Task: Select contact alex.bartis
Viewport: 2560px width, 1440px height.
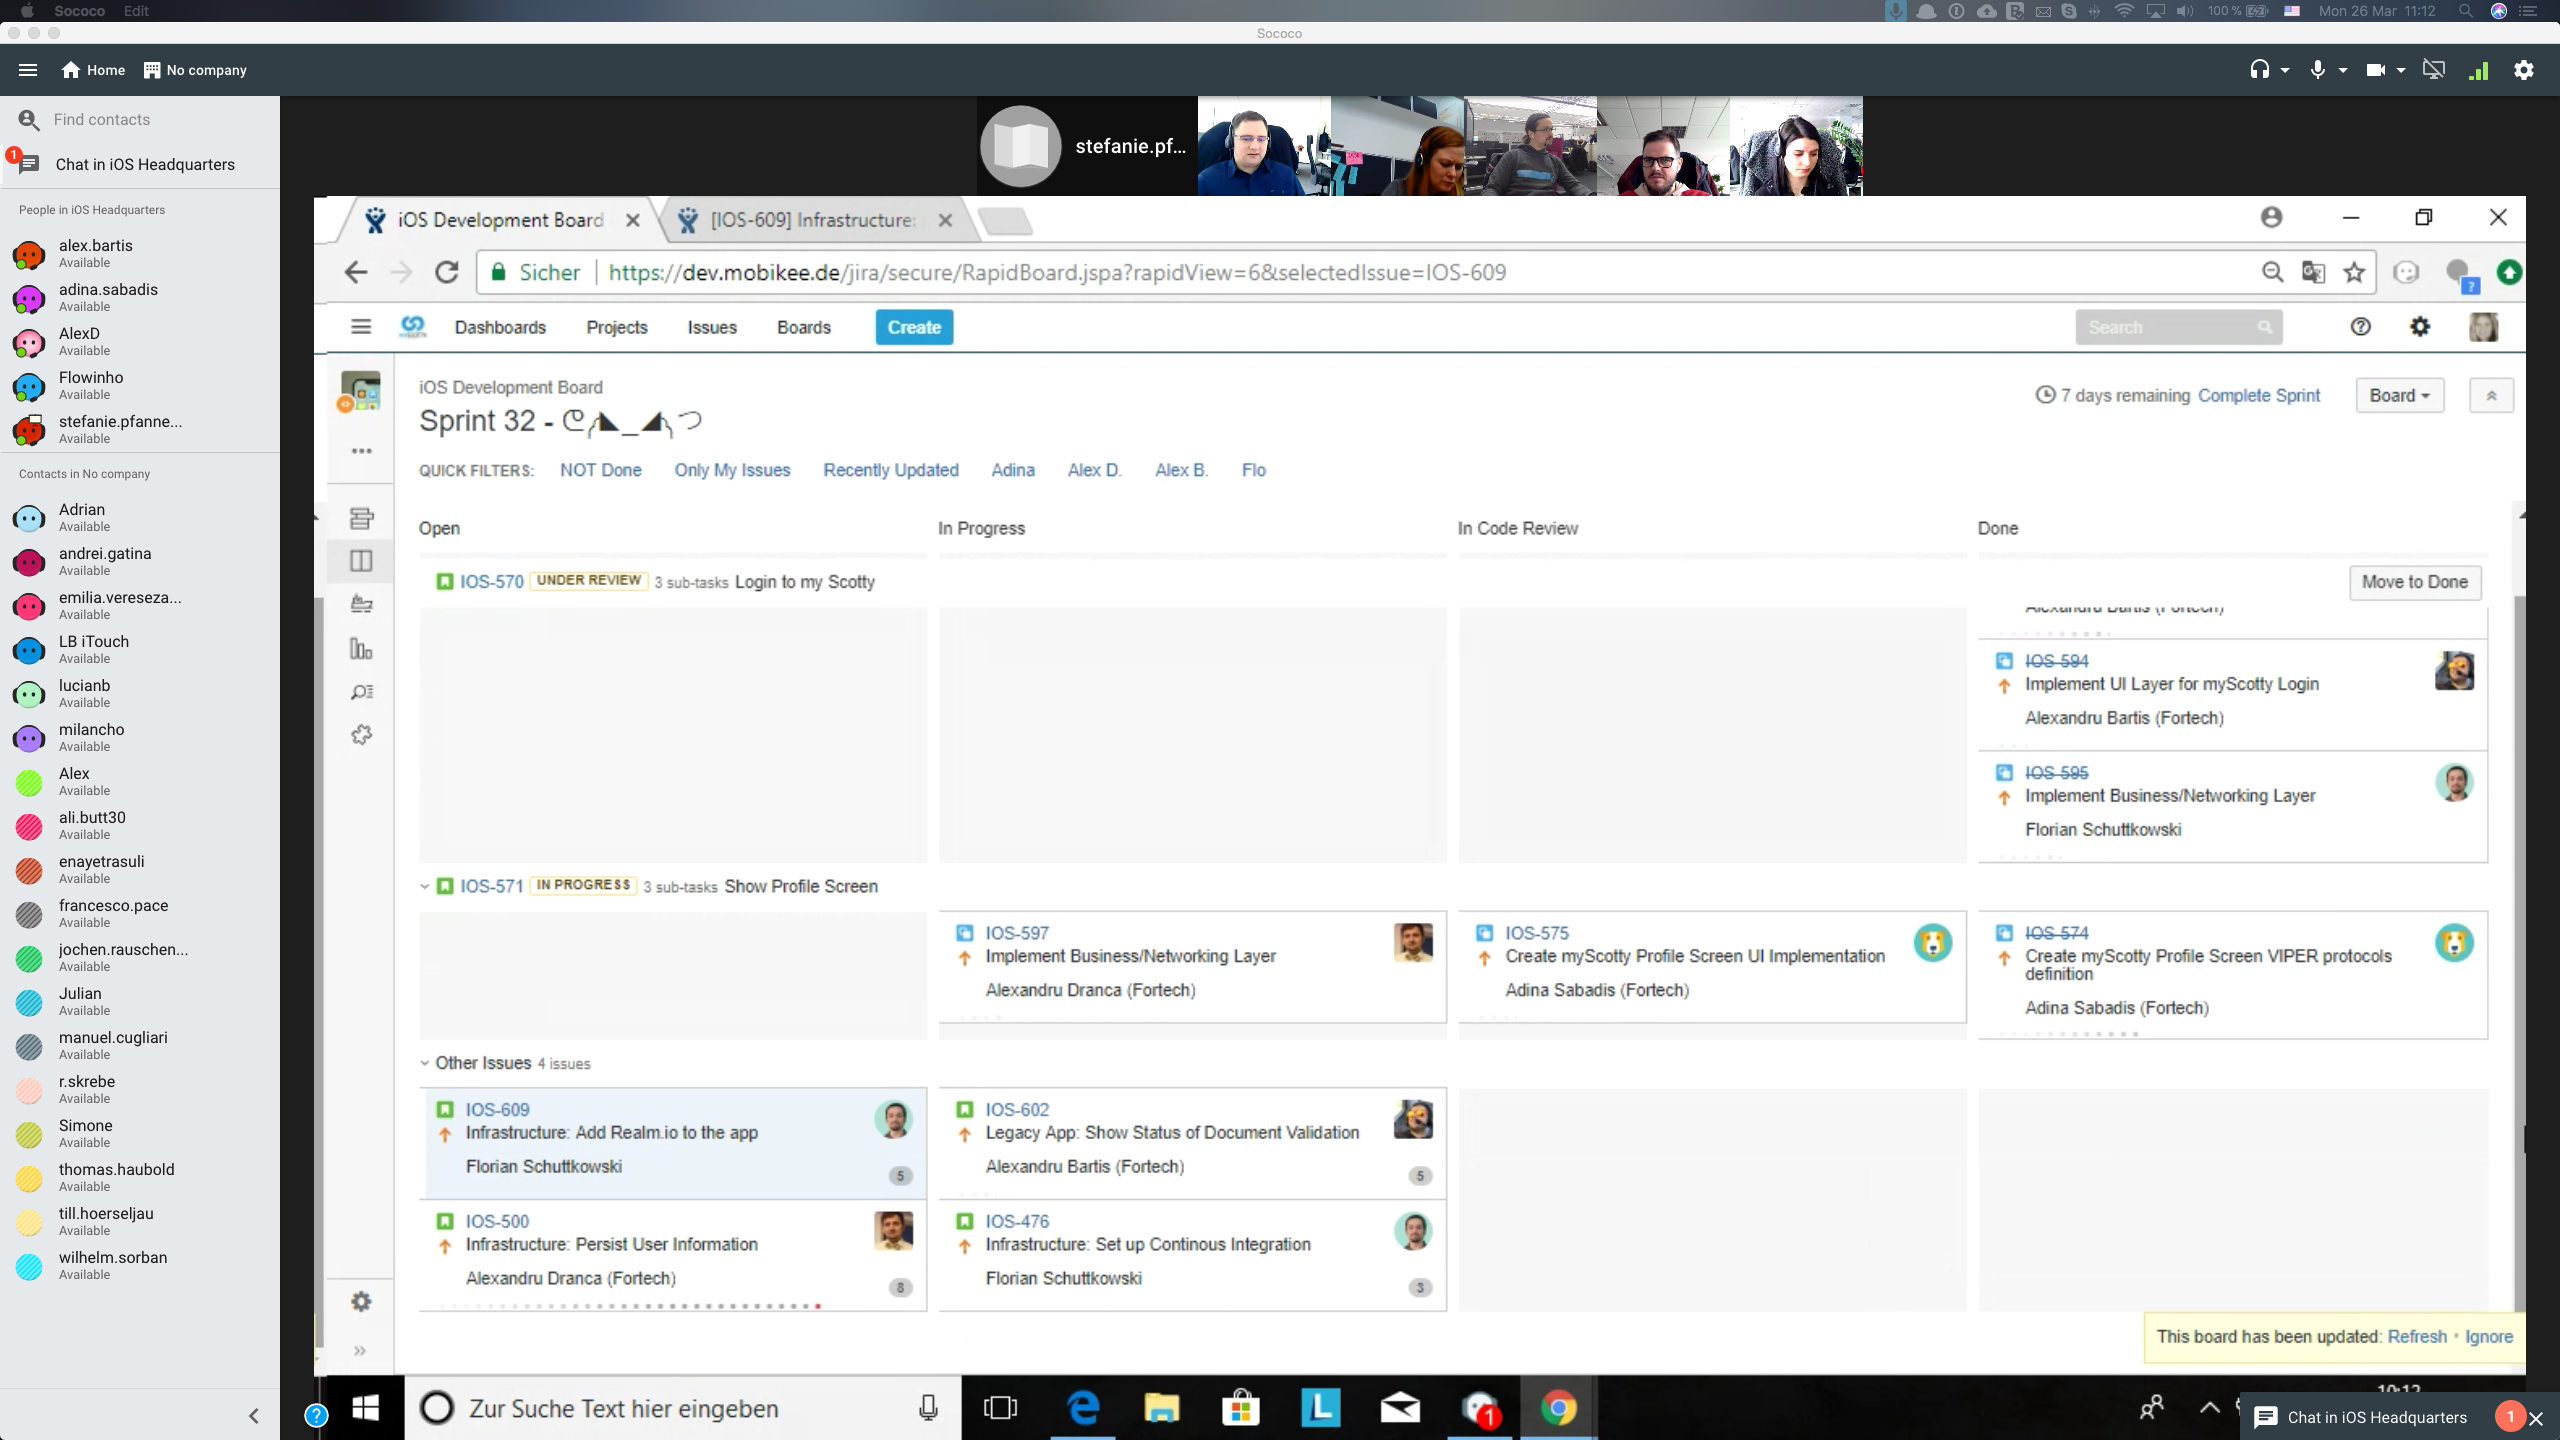Action: (140, 253)
